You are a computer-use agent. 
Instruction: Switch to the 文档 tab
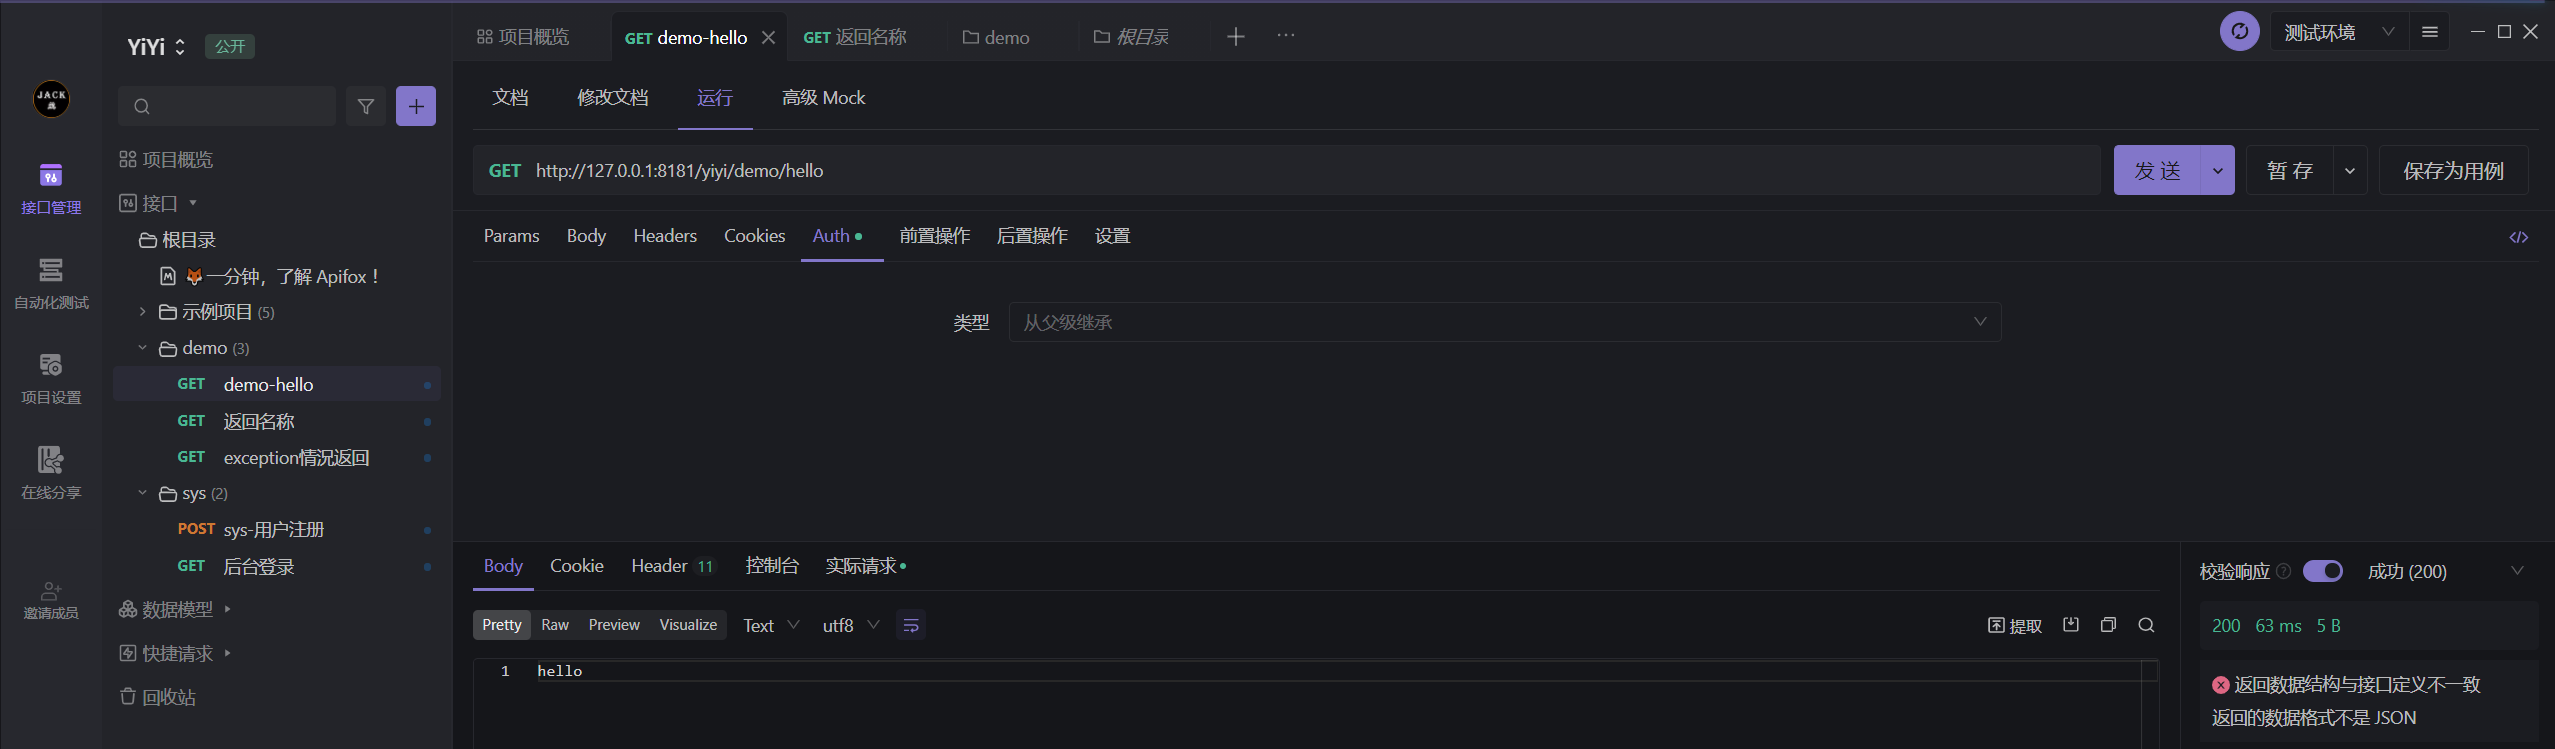[510, 98]
